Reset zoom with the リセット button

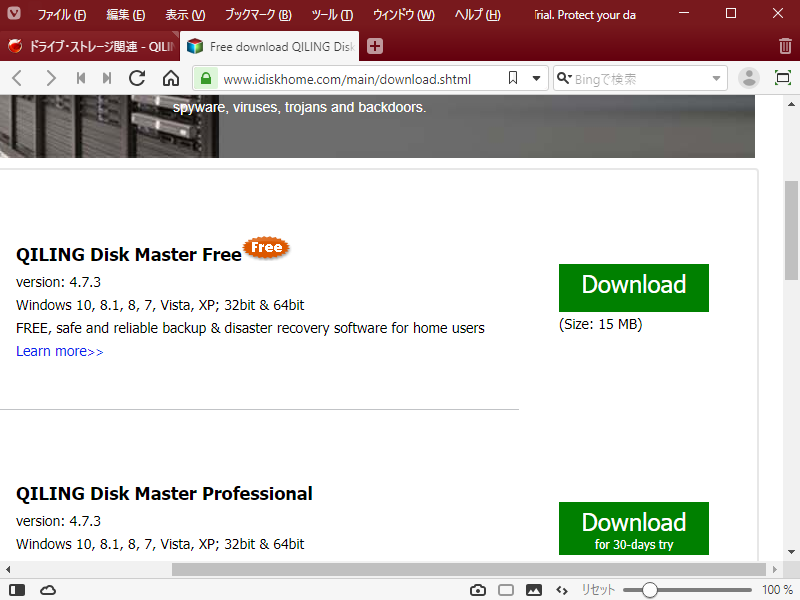click(598, 590)
